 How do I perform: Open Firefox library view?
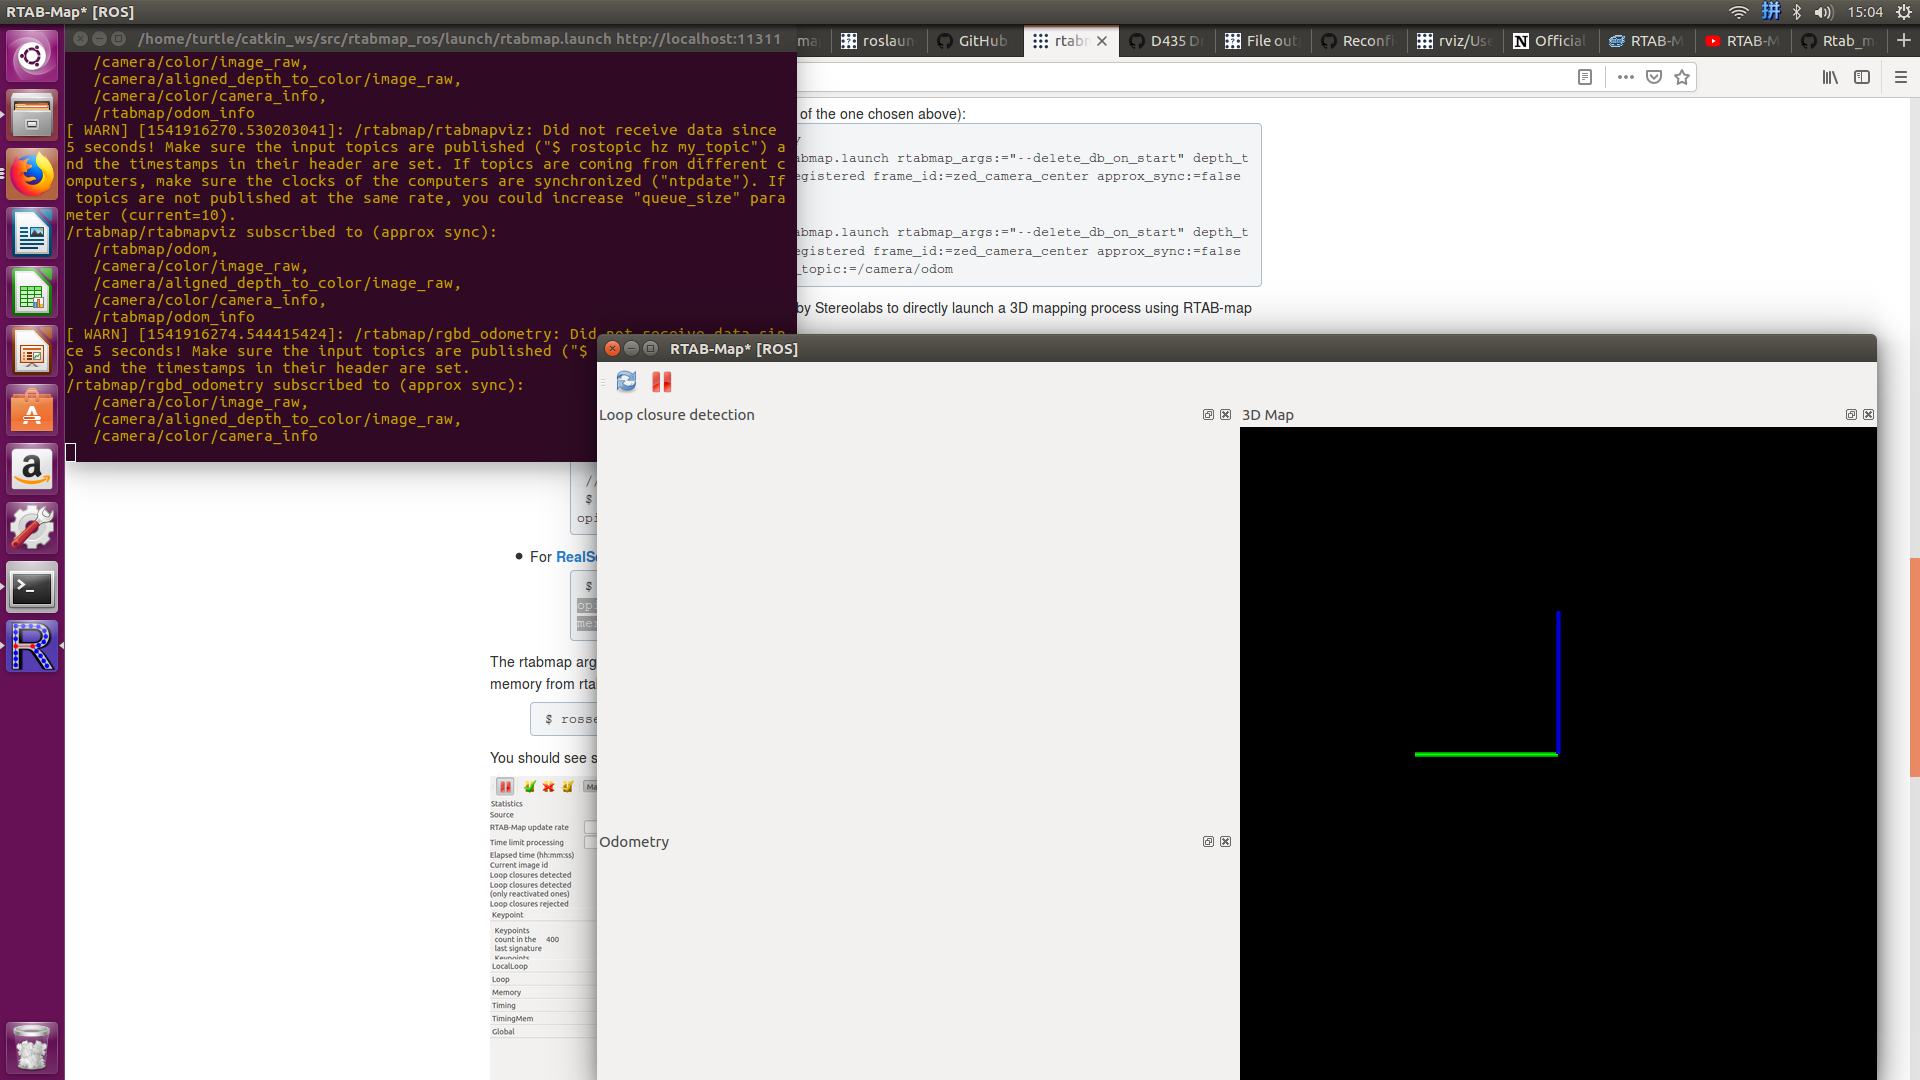coord(1830,77)
